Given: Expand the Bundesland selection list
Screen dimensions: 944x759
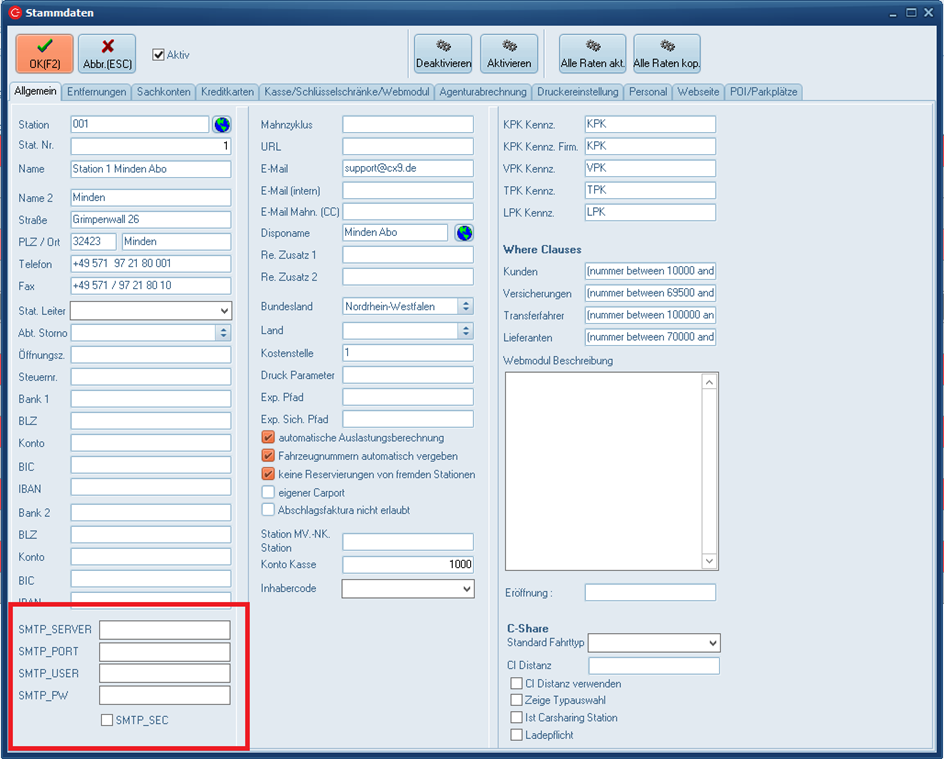Looking at the screenshot, I should click(465, 307).
